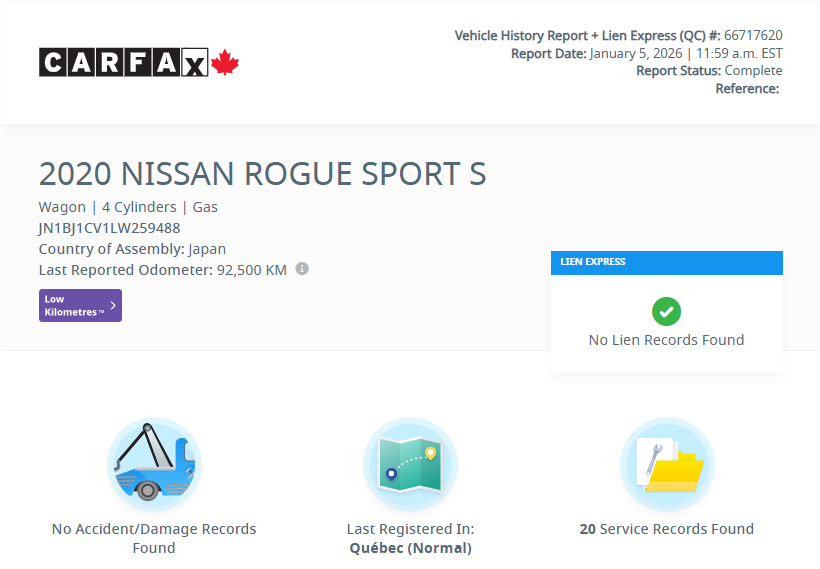Select the LIEN EXPRESS blue header
Viewport: 820px width, 569px height.
click(x=666, y=262)
